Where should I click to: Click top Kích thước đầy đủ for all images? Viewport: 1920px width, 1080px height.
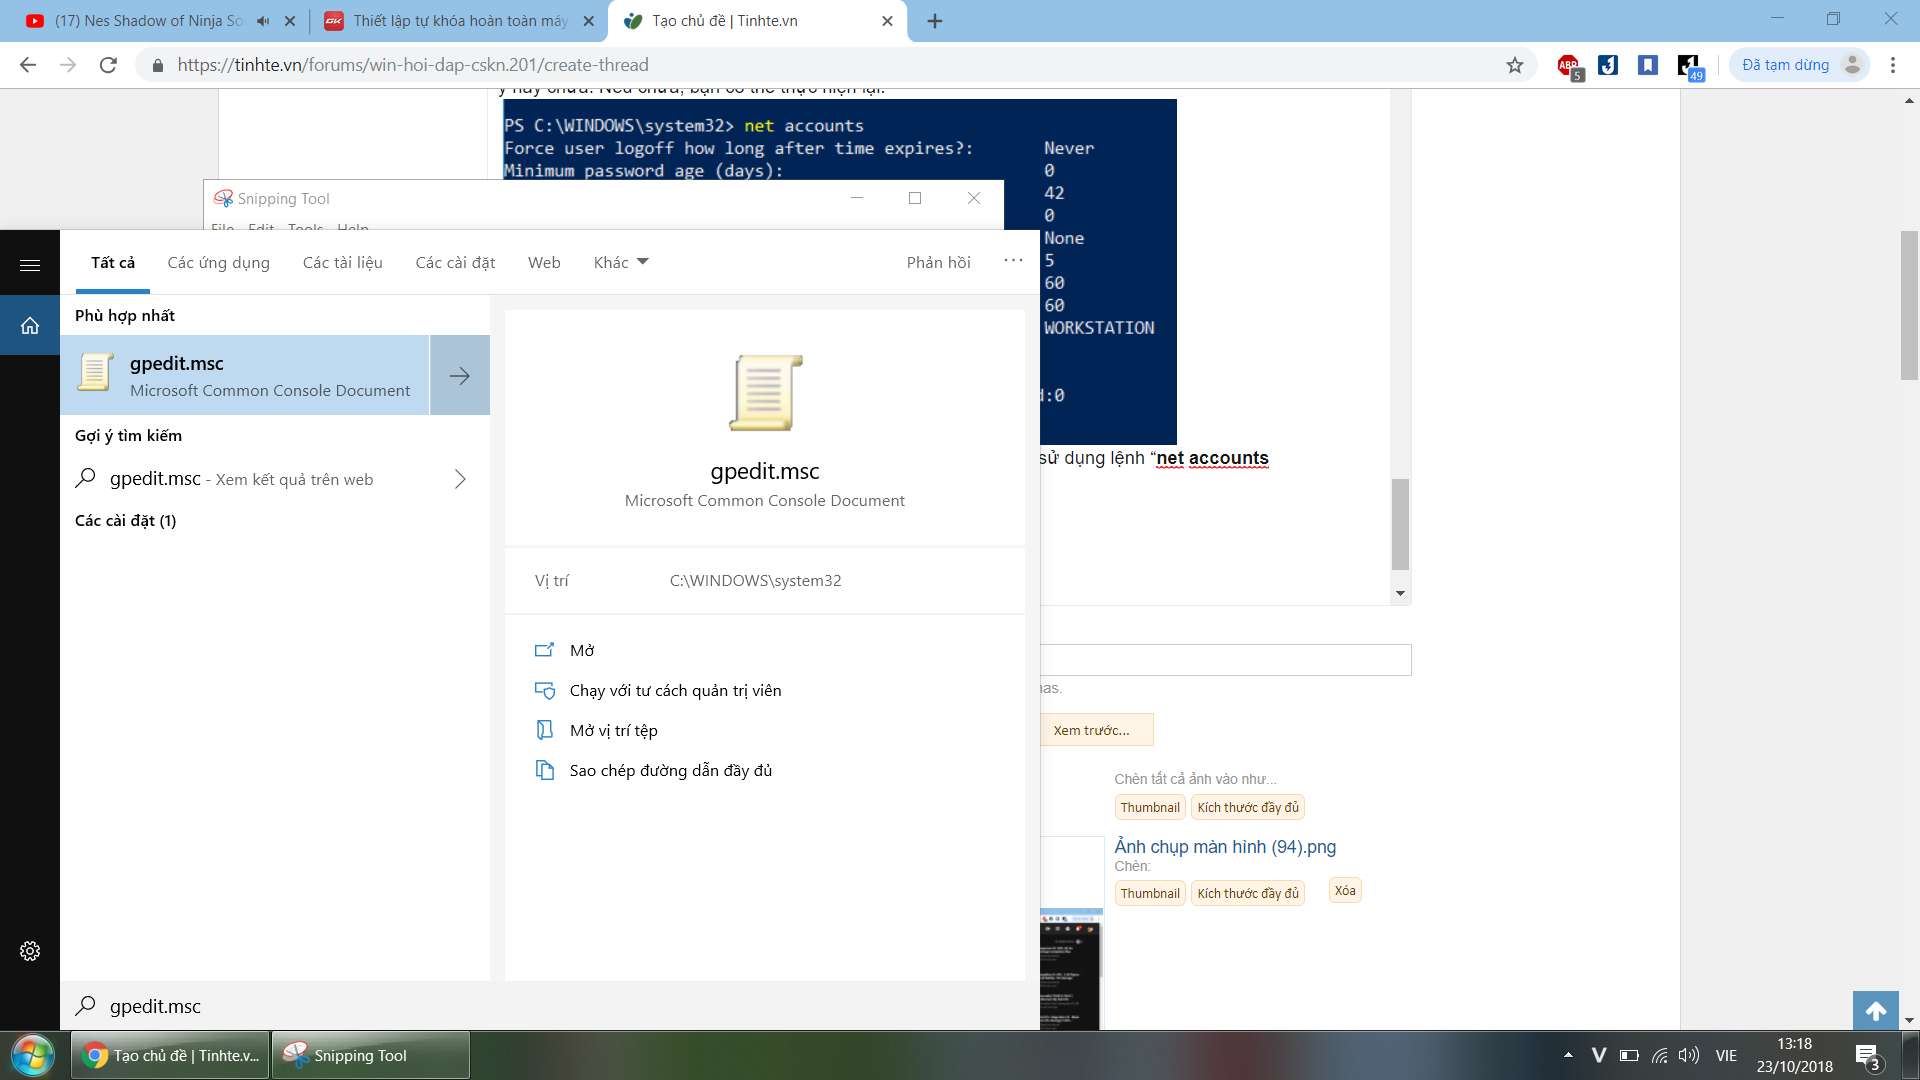[x=1248, y=807]
